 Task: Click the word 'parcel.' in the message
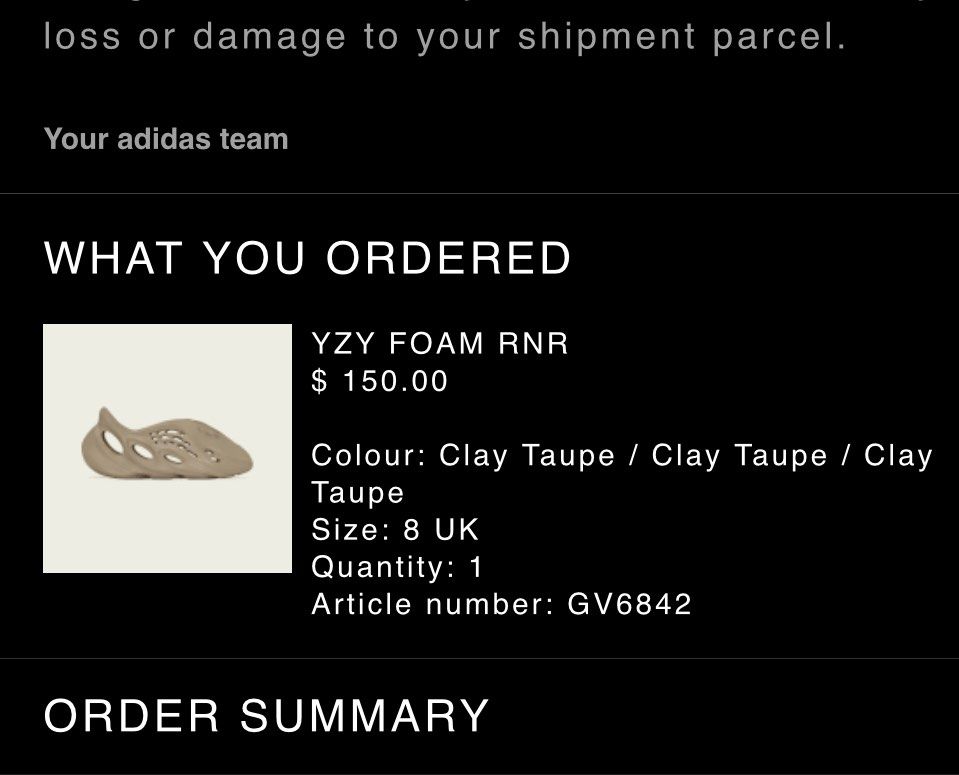pos(779,37)
